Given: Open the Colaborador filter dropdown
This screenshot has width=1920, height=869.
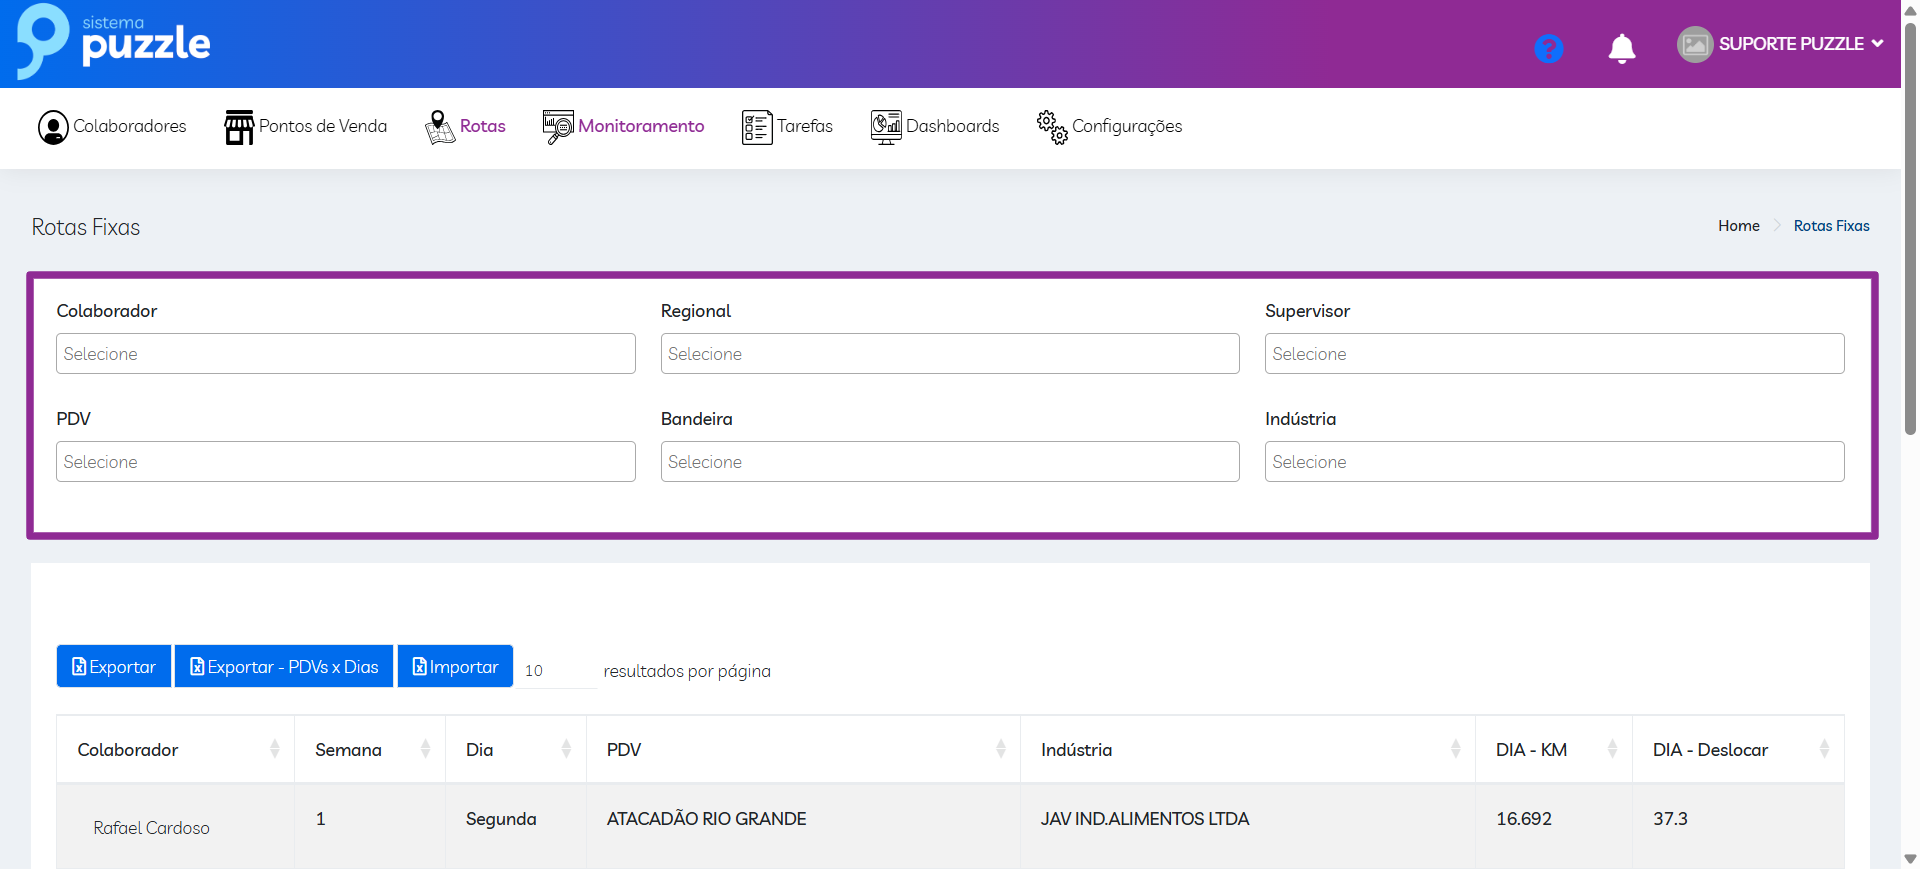Looking at the screenshot, I should [x=345, y=354].
